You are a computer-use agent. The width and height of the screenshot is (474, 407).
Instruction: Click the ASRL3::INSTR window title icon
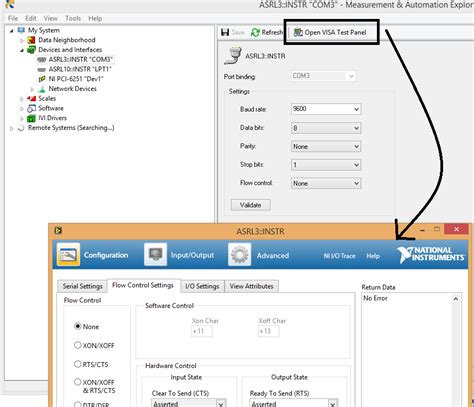coord(58,230)
